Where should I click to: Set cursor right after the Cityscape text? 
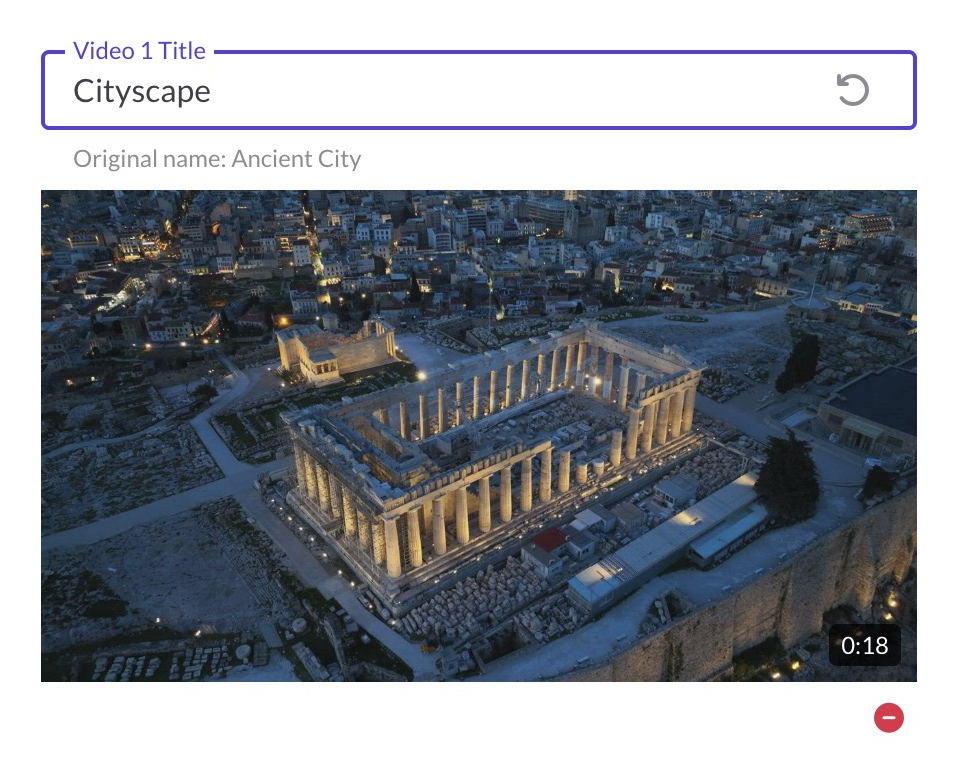coord(212,92)
